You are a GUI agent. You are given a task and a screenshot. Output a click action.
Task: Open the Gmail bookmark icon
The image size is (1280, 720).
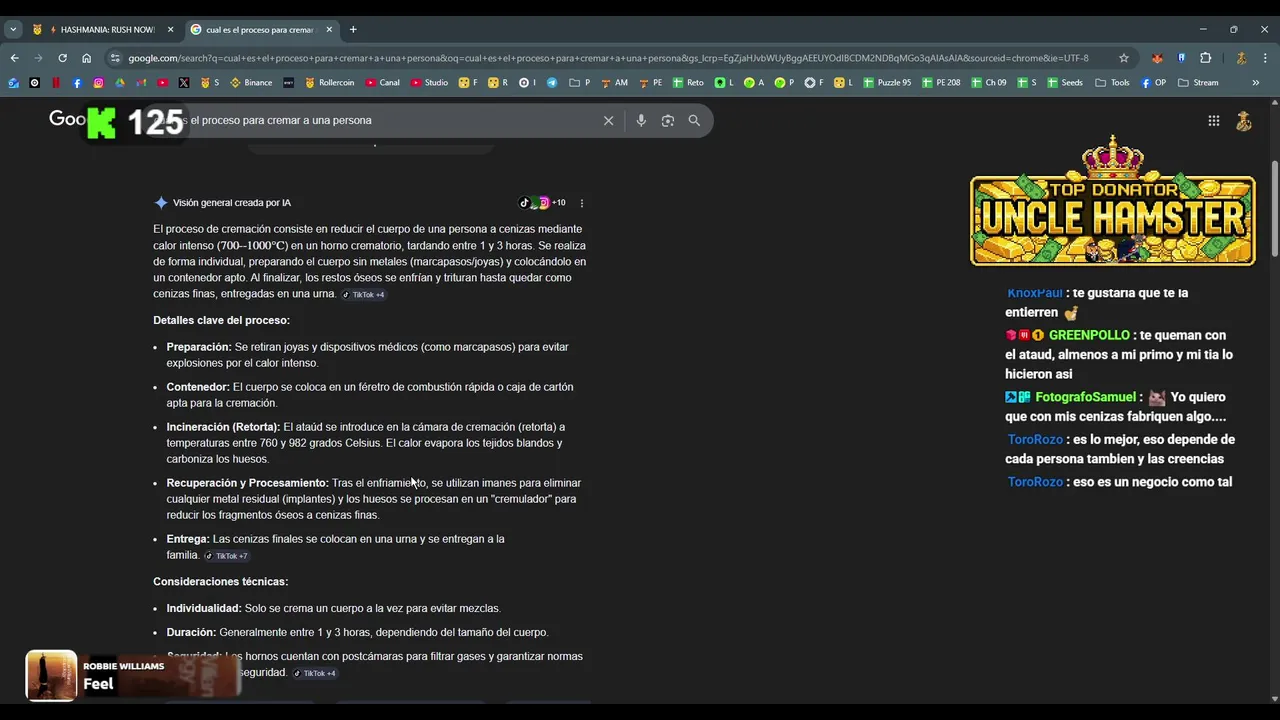coord(141,83)
